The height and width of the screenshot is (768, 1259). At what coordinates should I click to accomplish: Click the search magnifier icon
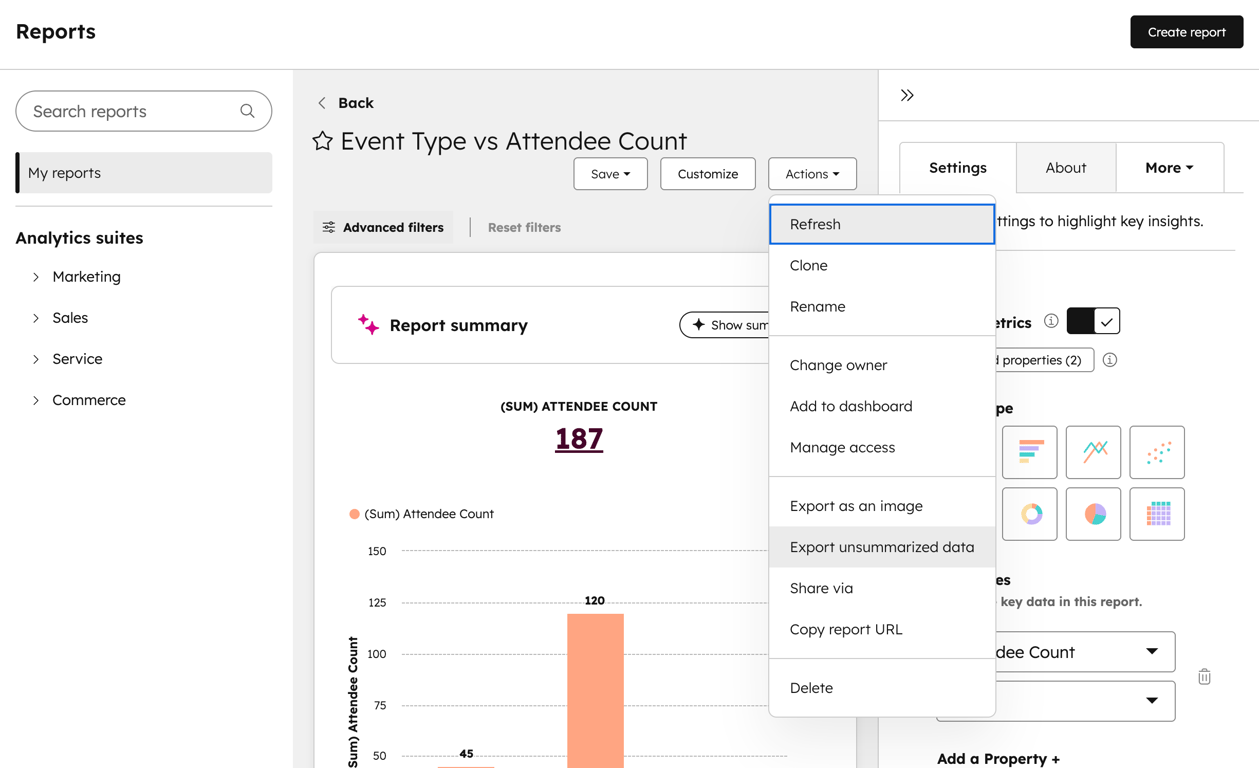pyautogui.click(x=247, y=111)
